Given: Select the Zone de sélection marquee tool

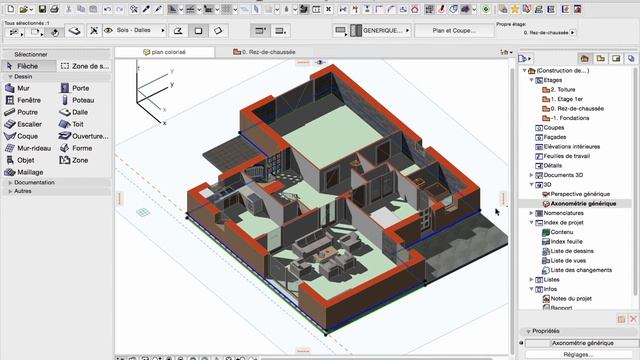Looking at the screenshot, I should [84, 66].
